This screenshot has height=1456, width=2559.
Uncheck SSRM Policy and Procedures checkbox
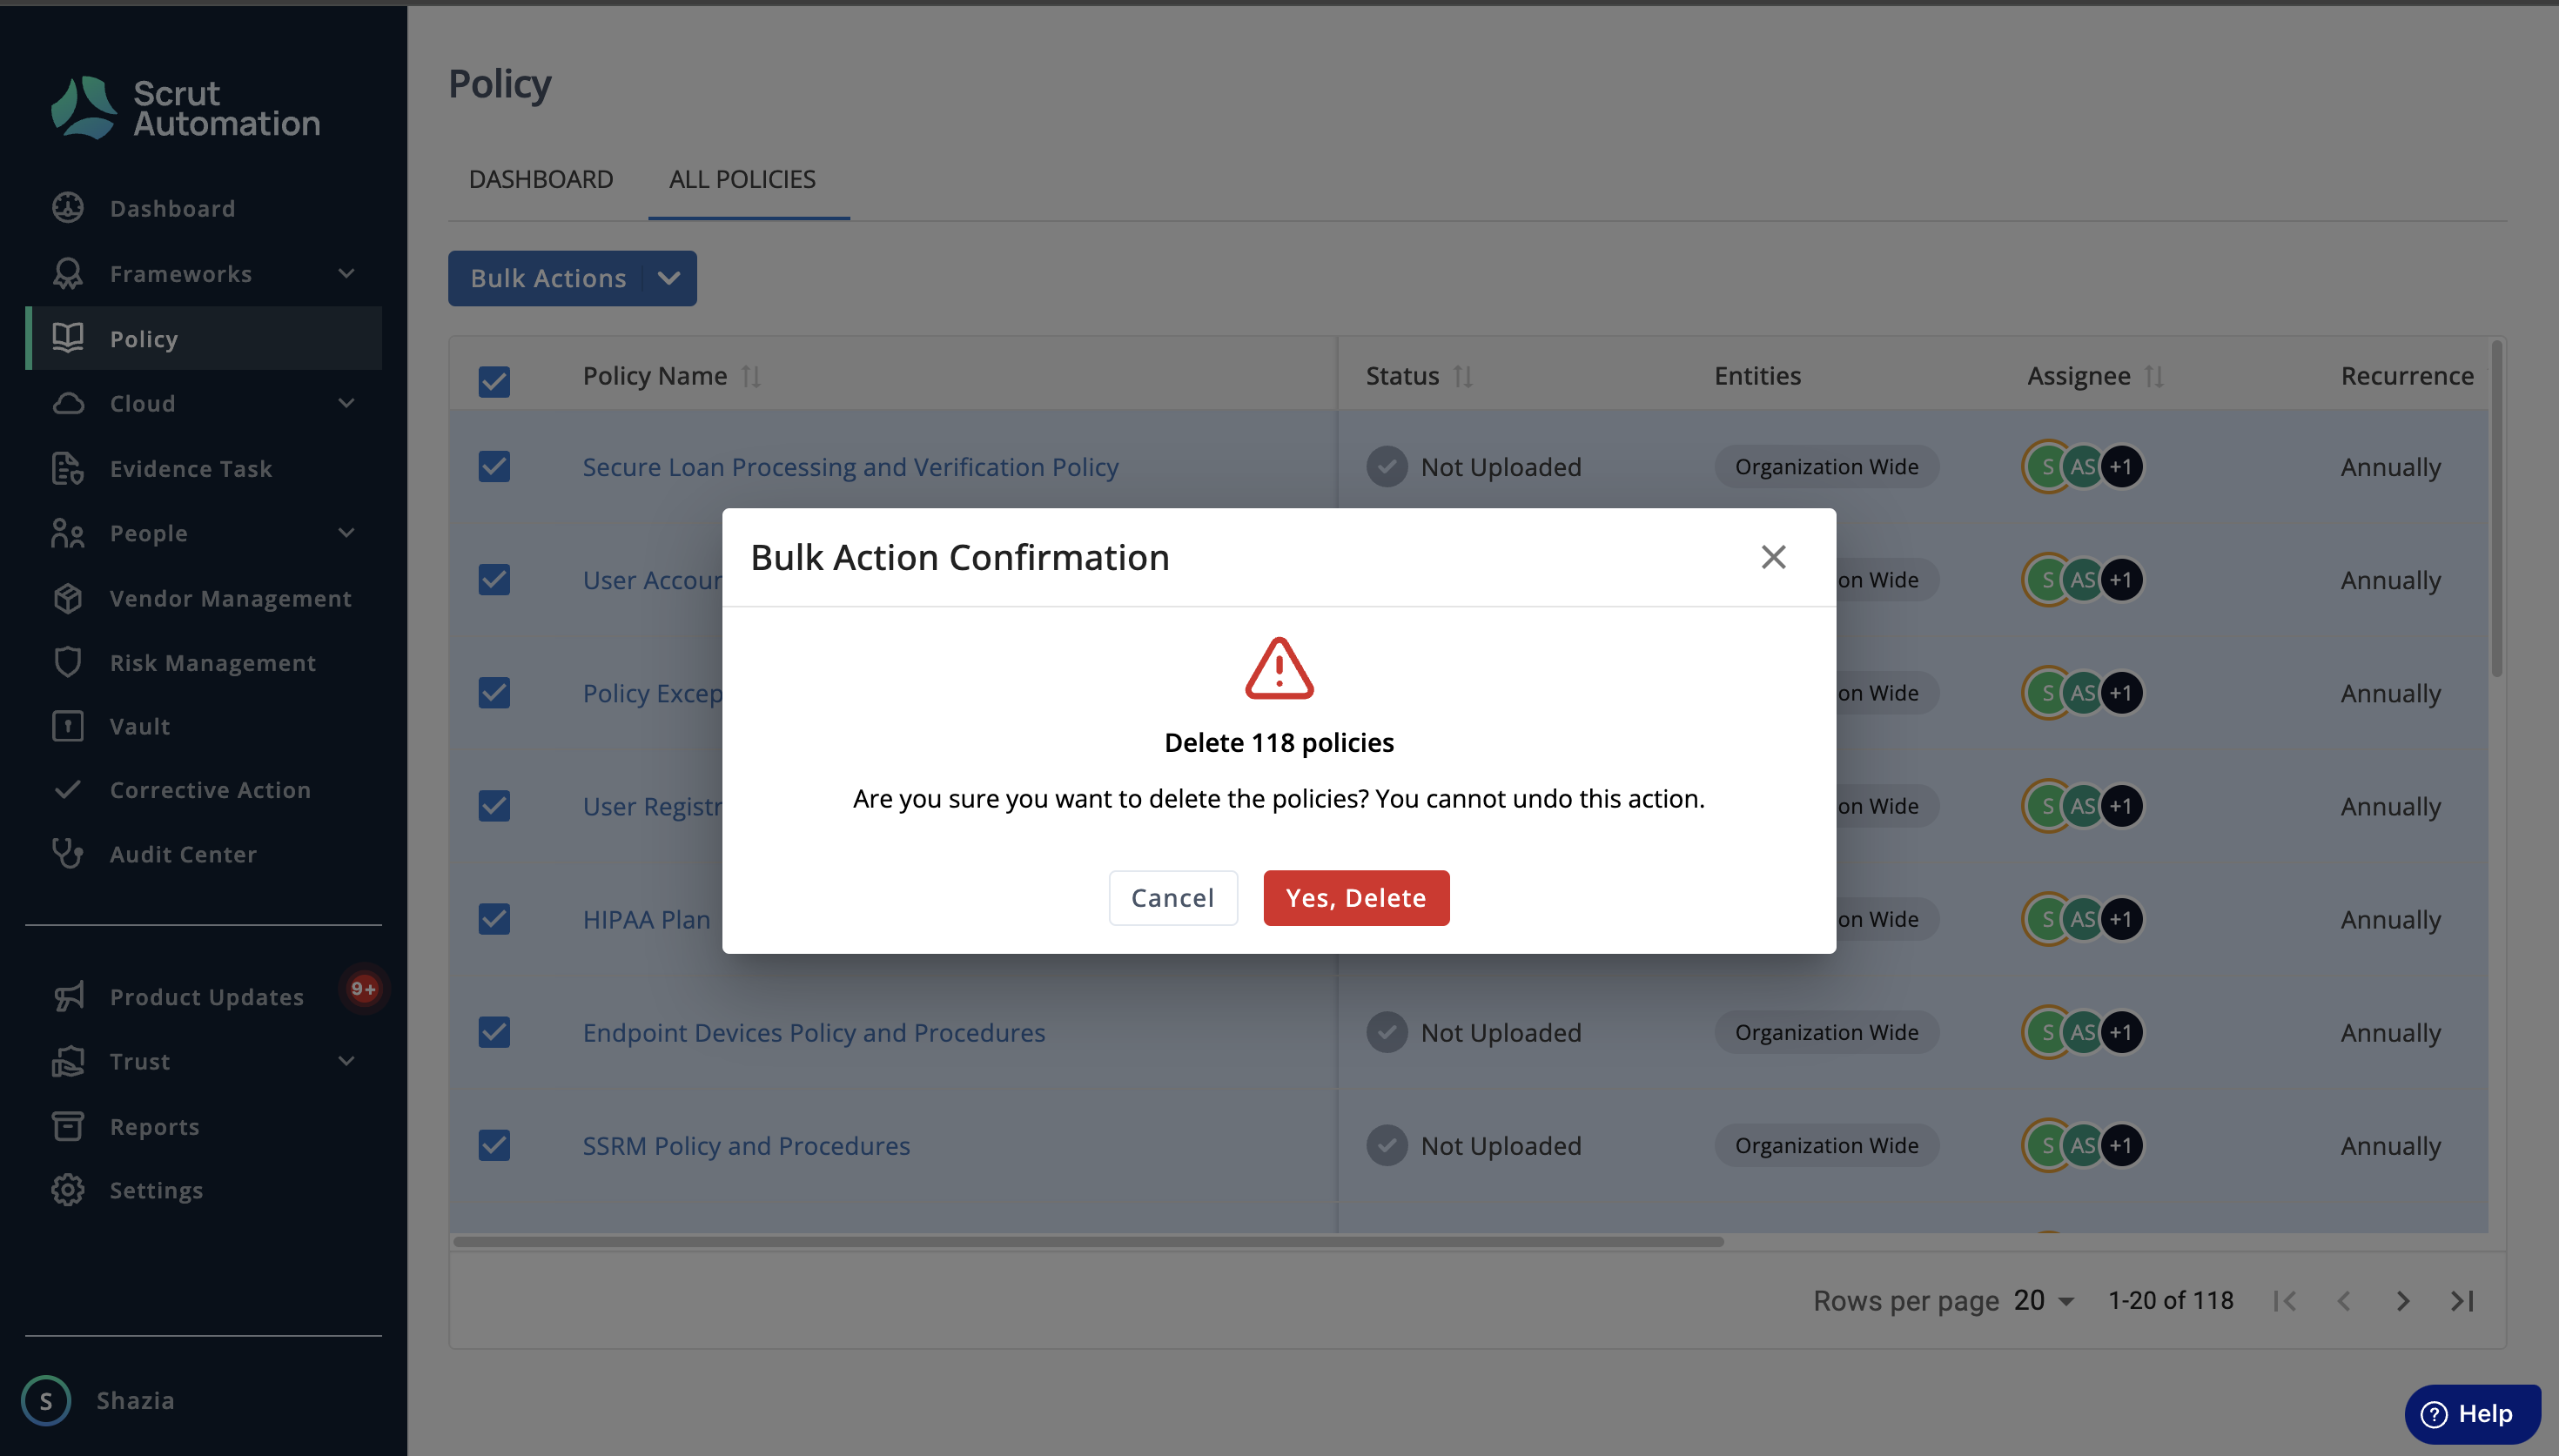tap(494, 1144)
